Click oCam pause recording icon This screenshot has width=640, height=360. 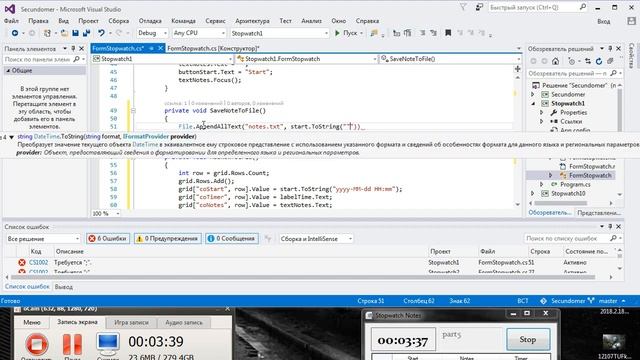tap(72, 344)
